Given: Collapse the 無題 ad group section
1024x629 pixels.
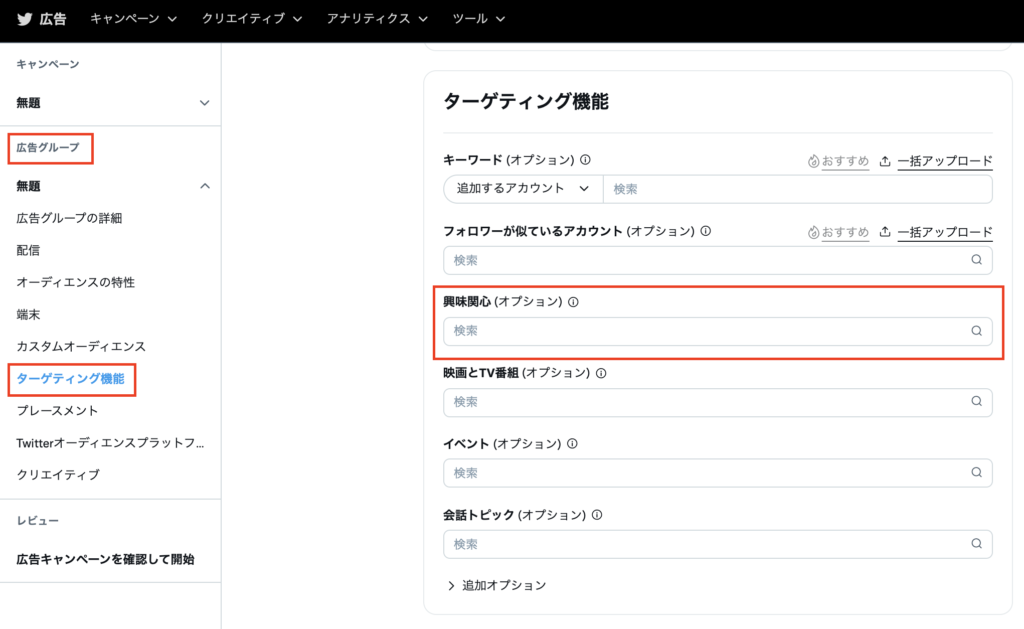Looking at the screenshot, I should pos(205,186).
